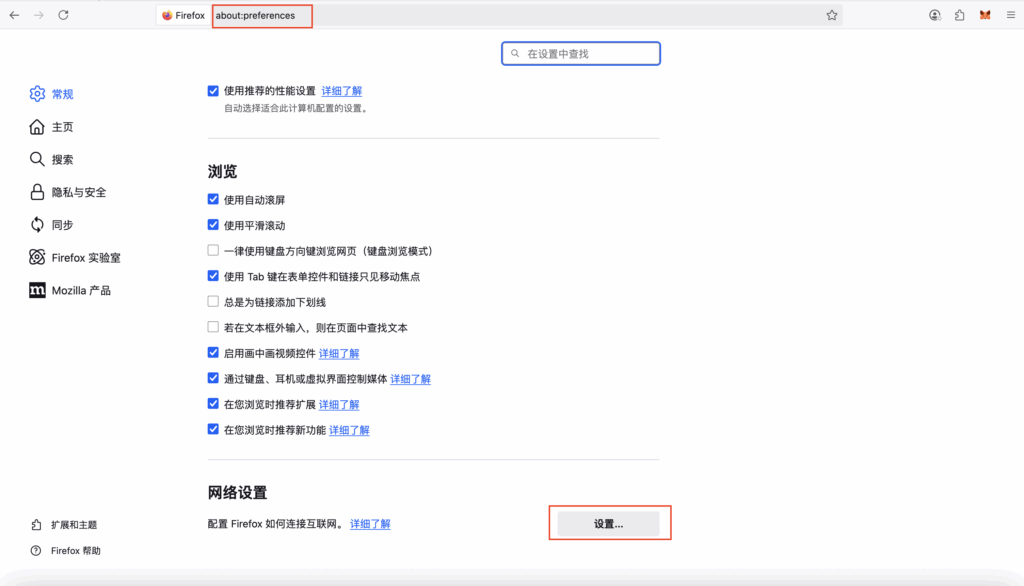Open the Firefox hamburger menu
This screenshot has width=1024, height=586.
pyautogui.click(x=1012, y=15)
